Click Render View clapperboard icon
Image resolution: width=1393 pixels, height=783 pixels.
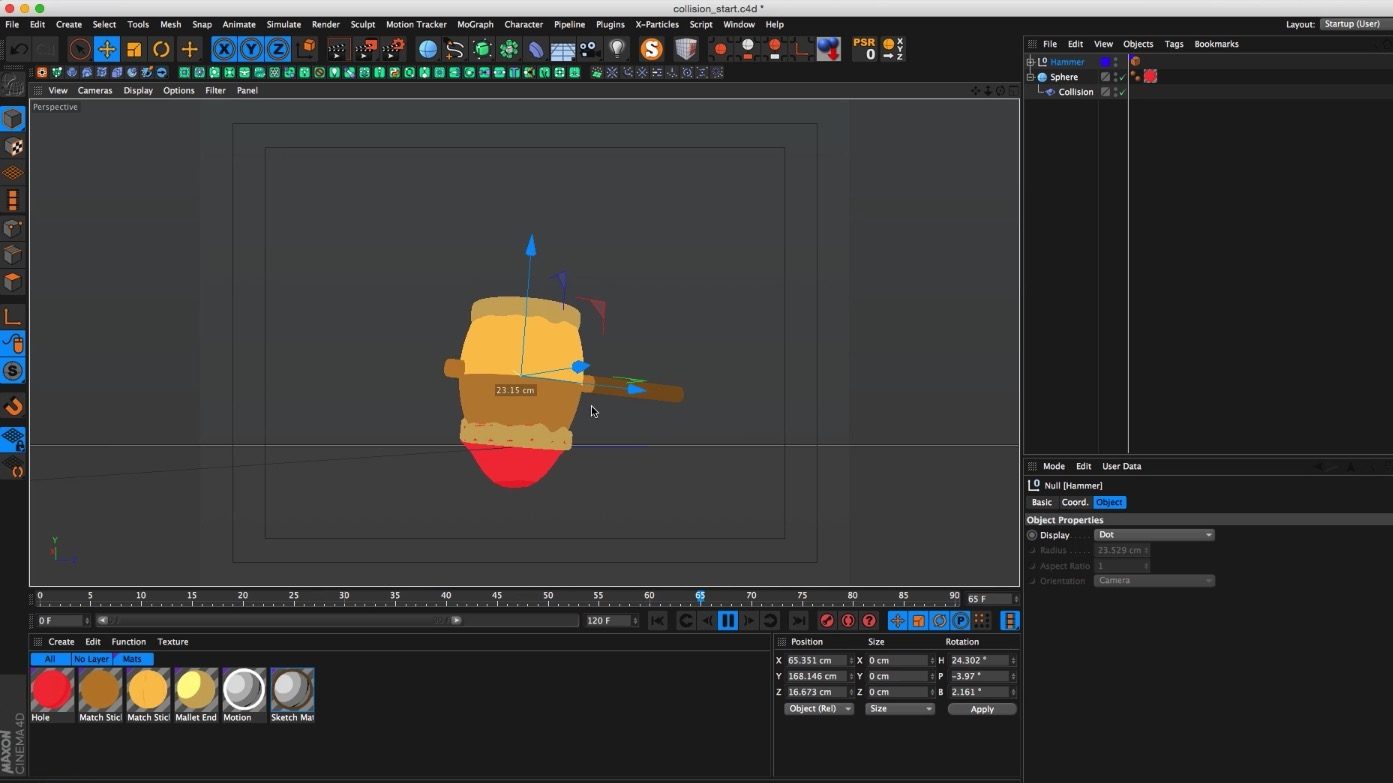[338, 49]
